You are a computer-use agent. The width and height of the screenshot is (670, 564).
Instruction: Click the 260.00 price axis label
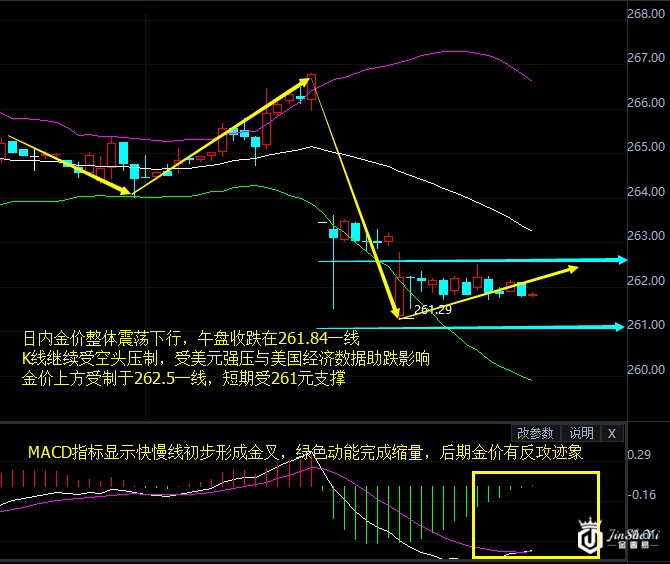(x=646, y=369)
